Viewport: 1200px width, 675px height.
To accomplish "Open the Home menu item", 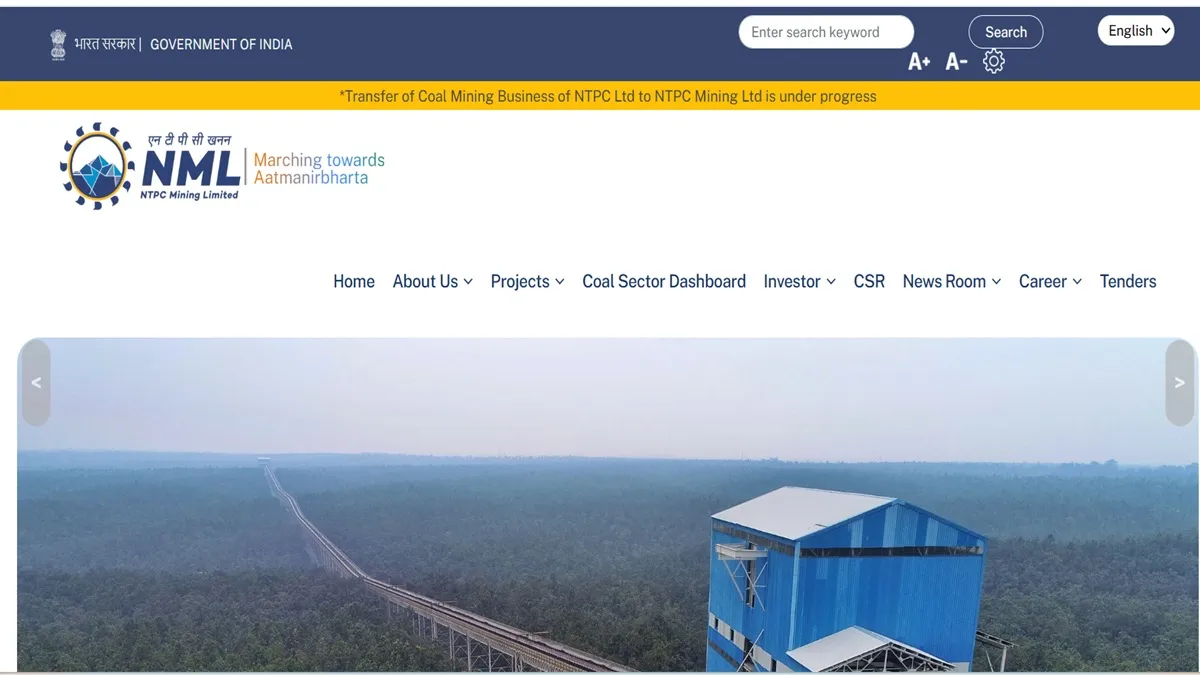I will (354, 282).
